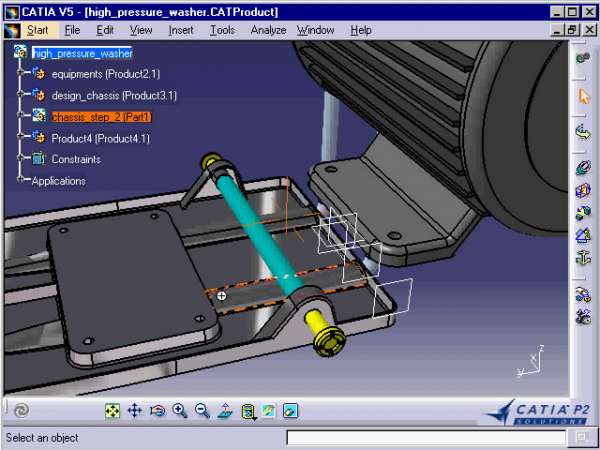Click the document icon left of Start menu
The image size is (600, 450).
pyautogui.click(x=12, y=30)
